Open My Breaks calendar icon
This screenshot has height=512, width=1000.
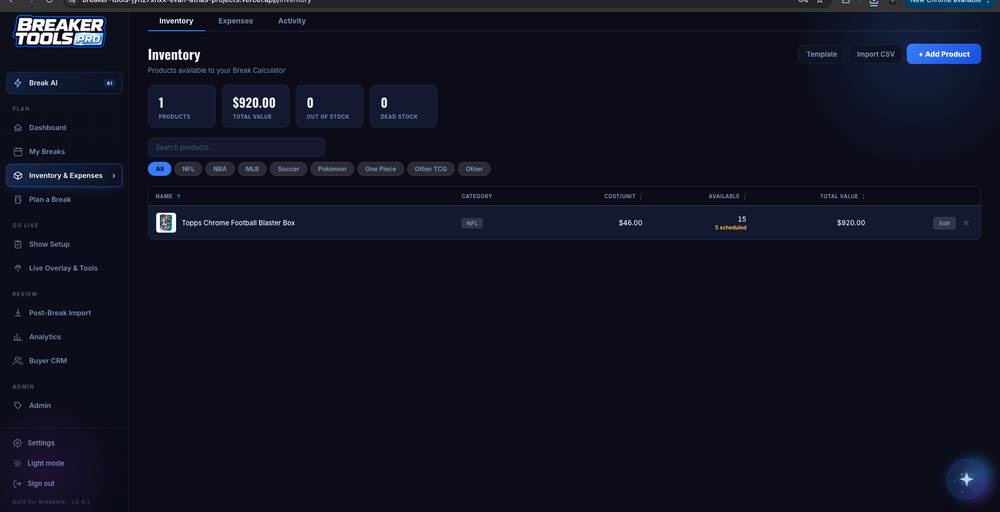tap(18, 152)
